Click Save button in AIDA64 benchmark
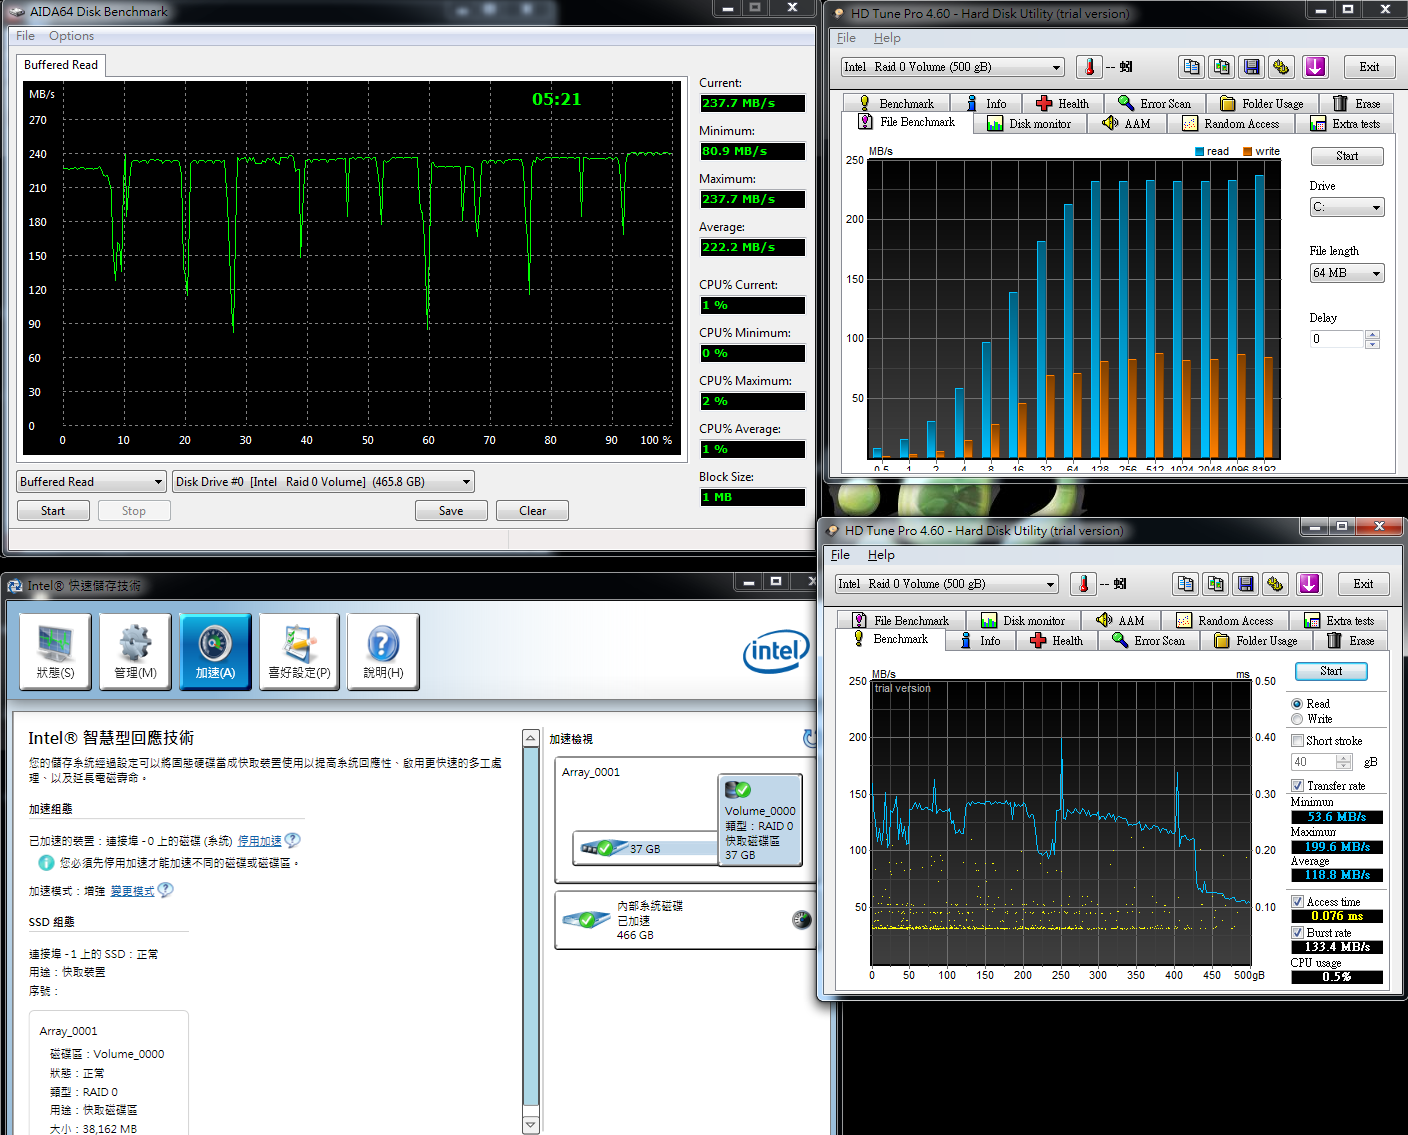The image size is (1408, 1135). [451, 511]
